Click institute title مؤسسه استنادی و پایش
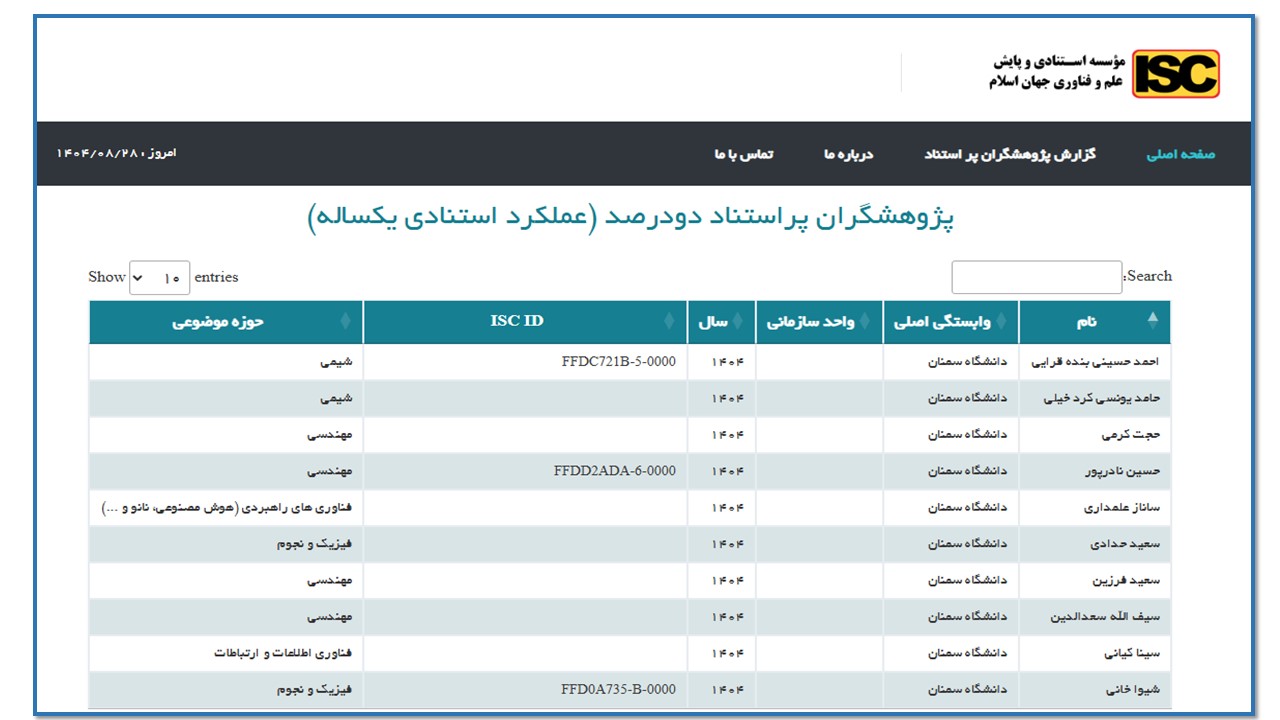The image size is (1280, 720). pos(1058,61)
